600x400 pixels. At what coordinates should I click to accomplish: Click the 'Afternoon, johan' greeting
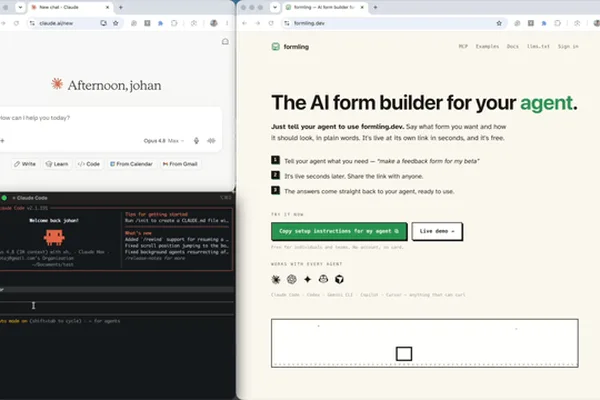coord(114,85)
